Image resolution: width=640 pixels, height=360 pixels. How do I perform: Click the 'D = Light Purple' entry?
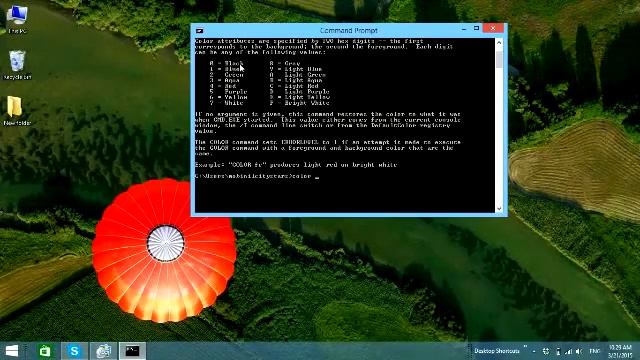[300, 92]
